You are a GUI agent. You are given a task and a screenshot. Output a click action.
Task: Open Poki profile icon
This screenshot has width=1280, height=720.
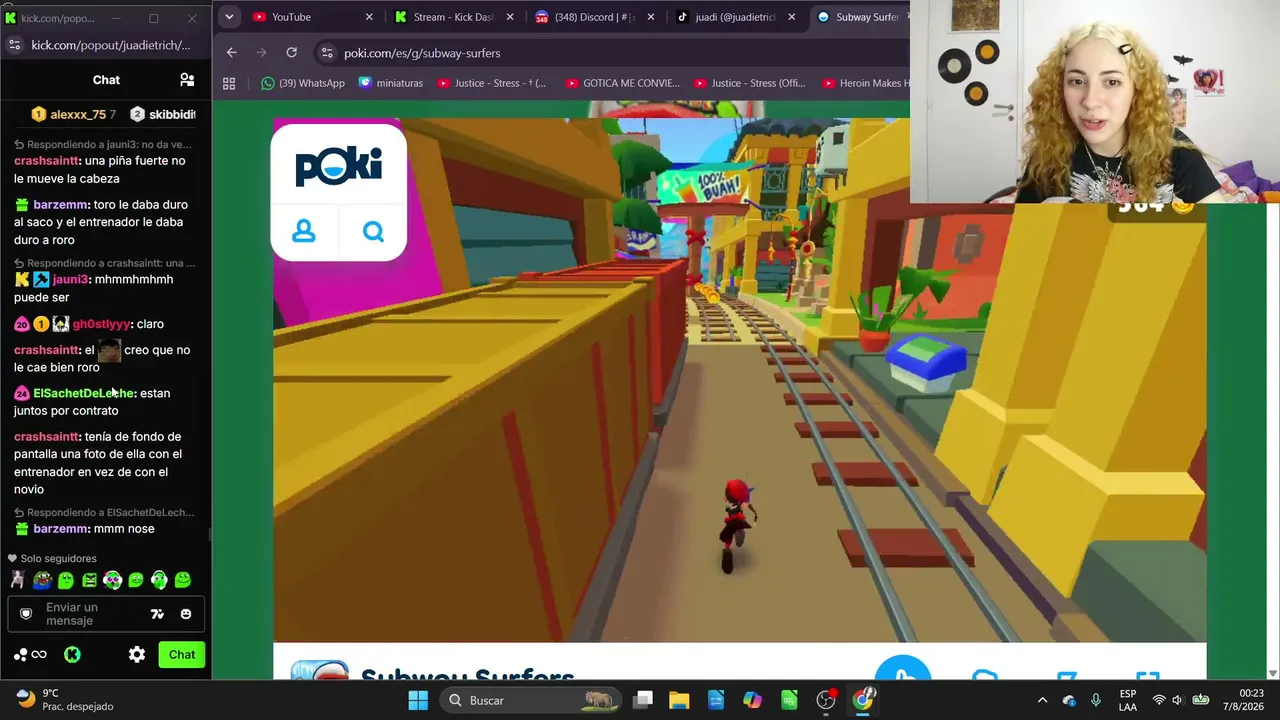point(304,232)
